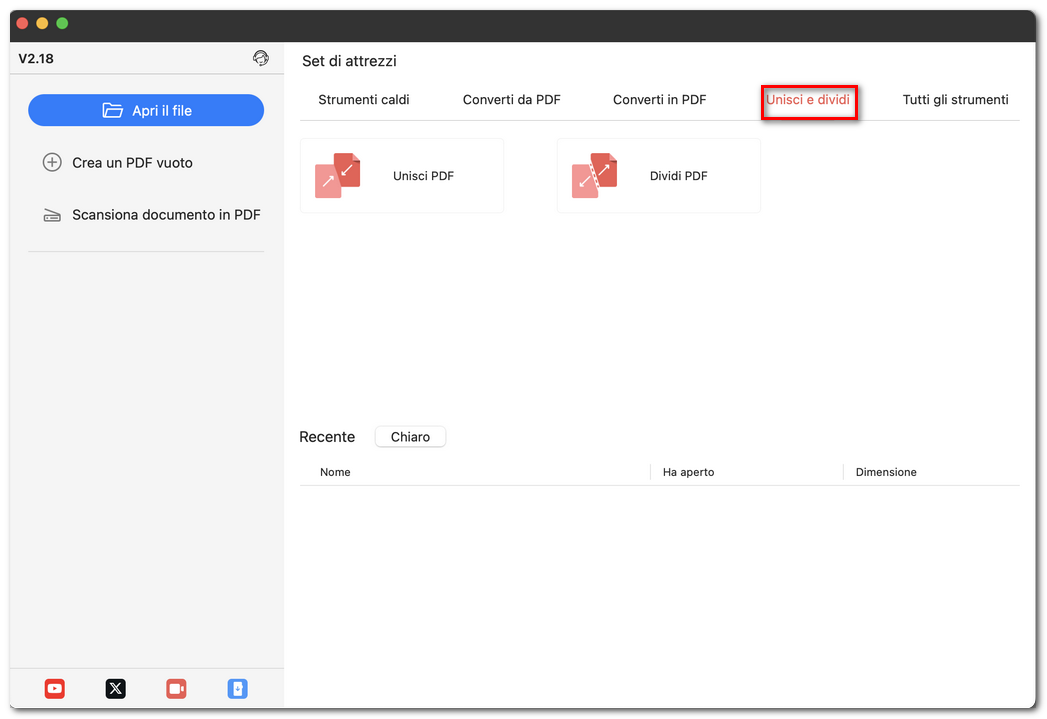Click the blue phone download icon
This screenshot has width=1047, height=719.
[x=237, y=688]
